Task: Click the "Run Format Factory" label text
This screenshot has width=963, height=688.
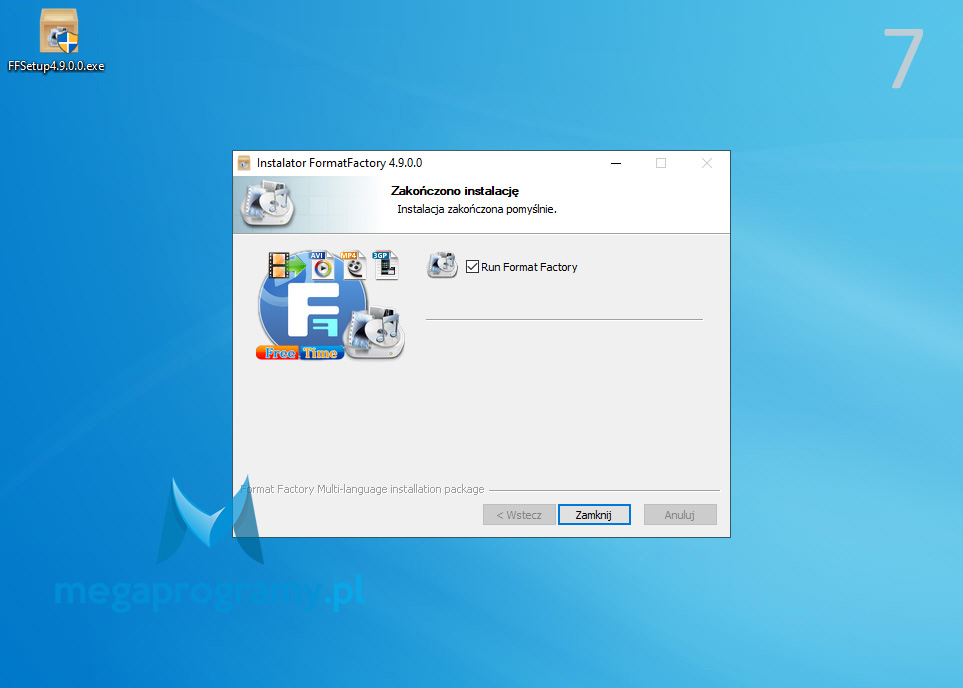Action: (x=529, y=267)
